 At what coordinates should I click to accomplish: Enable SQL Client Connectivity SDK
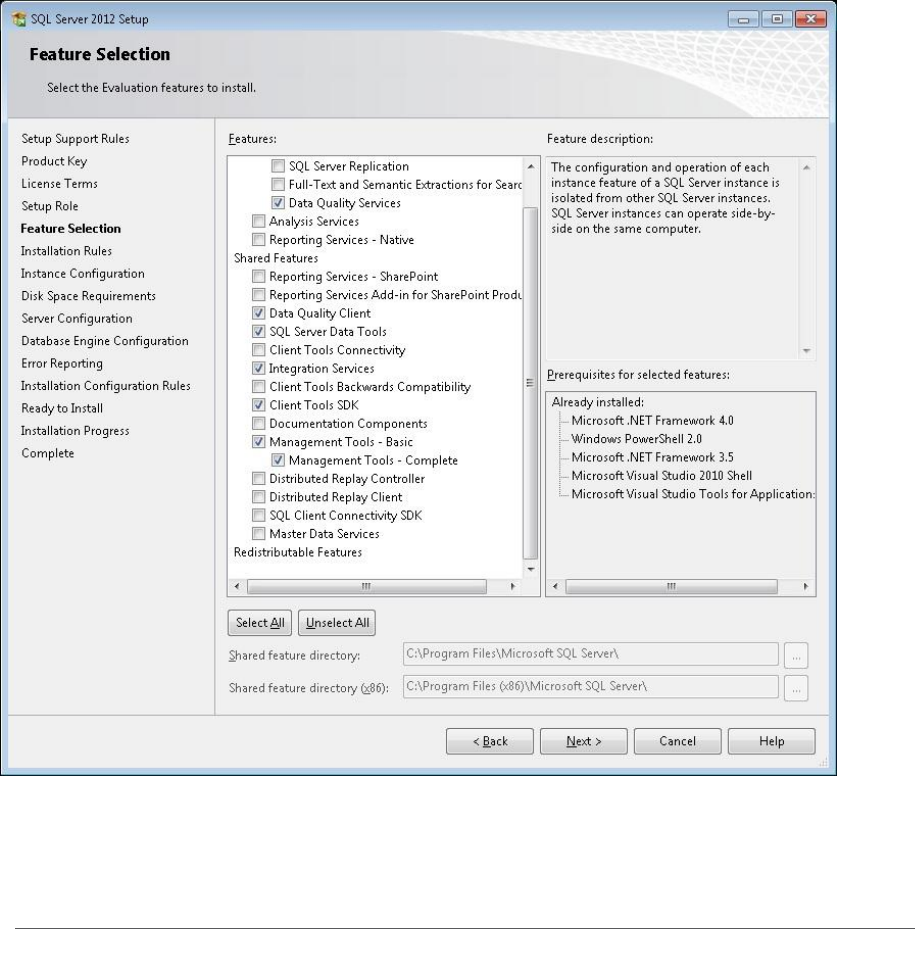pyautogui.click(x=258, y=516)
